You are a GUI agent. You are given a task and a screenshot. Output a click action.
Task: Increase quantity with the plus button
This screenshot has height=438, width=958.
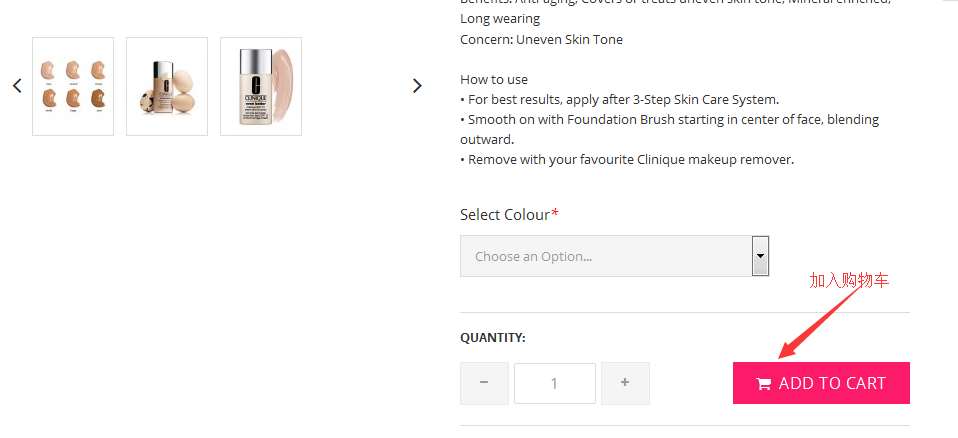click(x=625, y=383)
